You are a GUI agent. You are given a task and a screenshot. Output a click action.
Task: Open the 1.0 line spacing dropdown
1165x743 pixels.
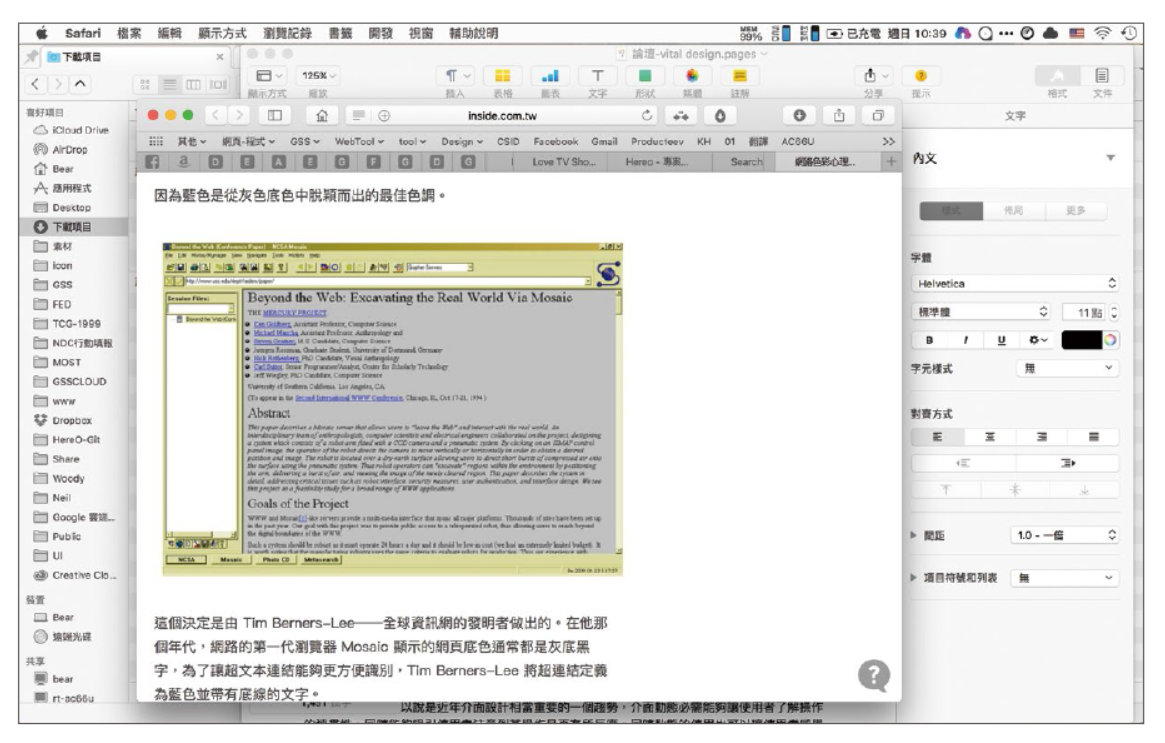(1065, 535)
